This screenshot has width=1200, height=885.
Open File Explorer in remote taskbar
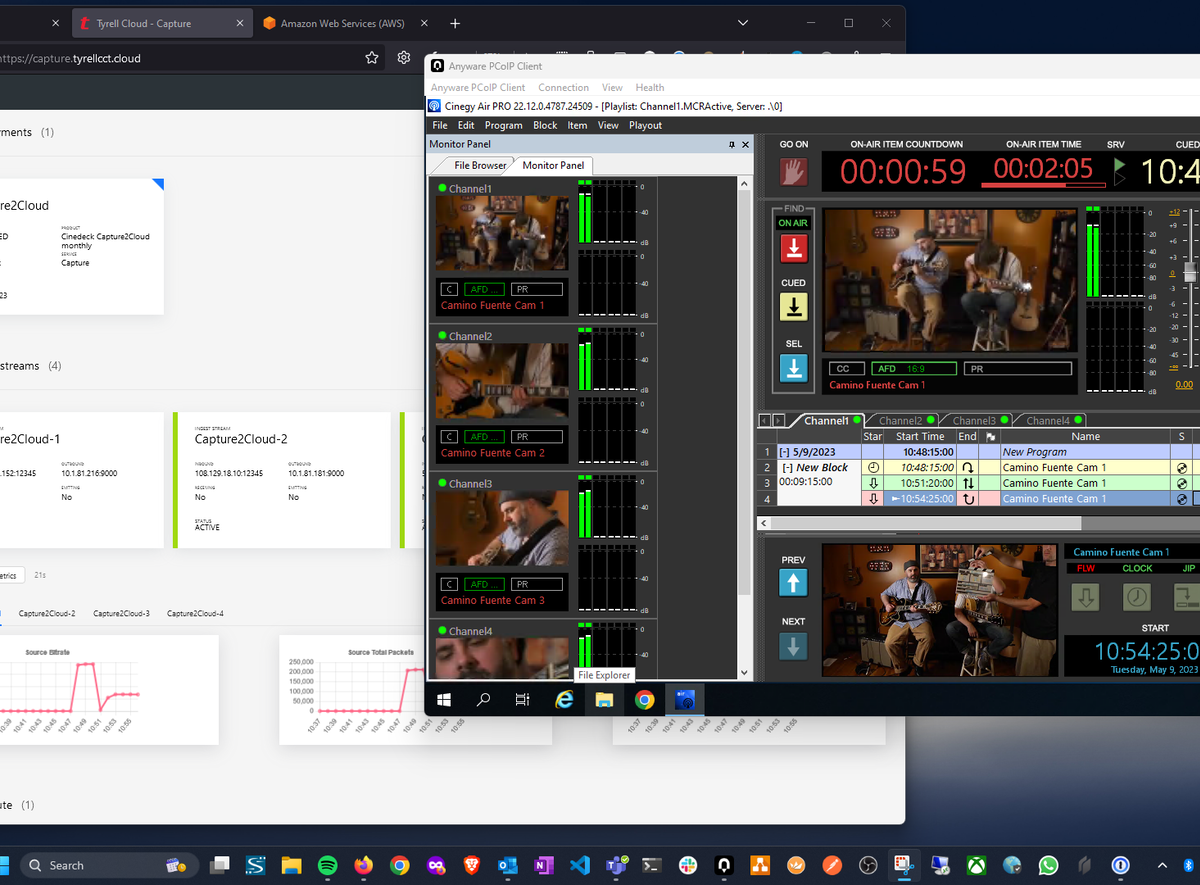click(604, 700)
